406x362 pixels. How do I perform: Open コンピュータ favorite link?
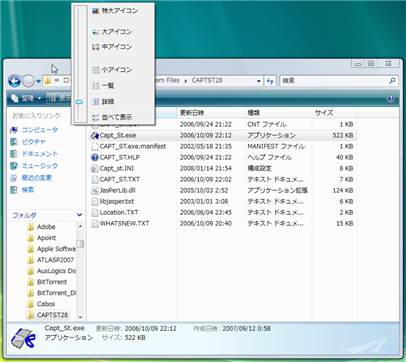pos(34,130)
